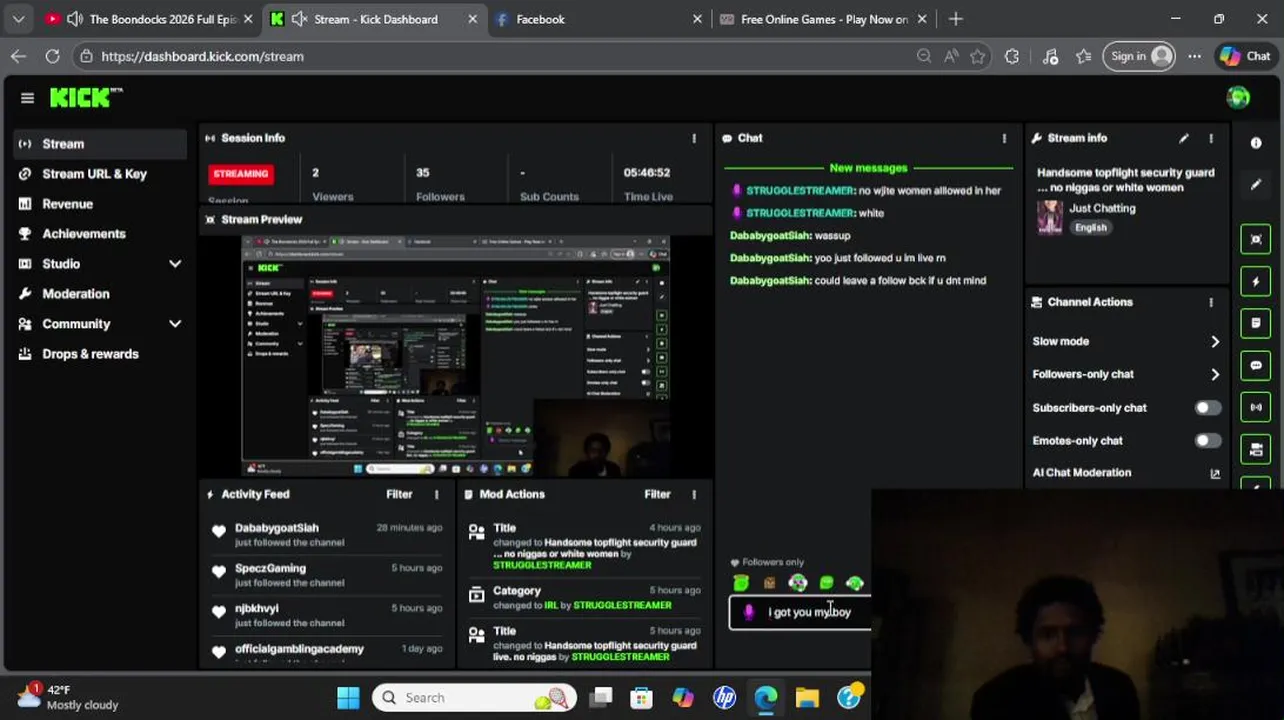Open Stream info panel options menu

click(1211, 138)
